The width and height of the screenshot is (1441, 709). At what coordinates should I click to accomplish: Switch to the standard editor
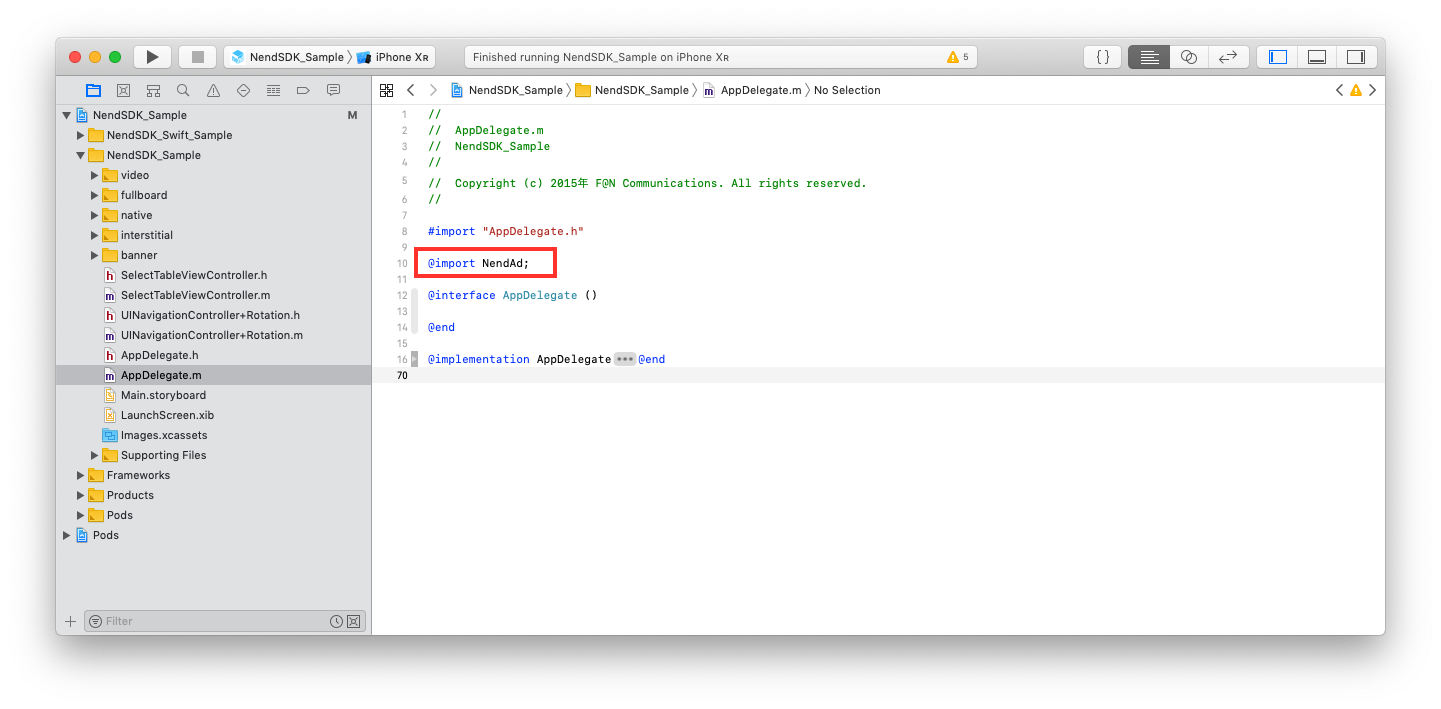pyautogui.click(x=1148, y=57)
